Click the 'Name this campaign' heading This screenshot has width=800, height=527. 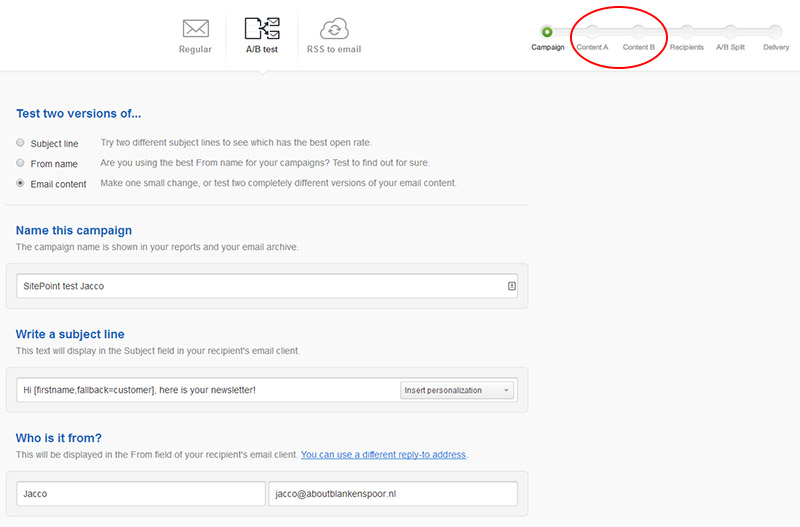point(74,231)
